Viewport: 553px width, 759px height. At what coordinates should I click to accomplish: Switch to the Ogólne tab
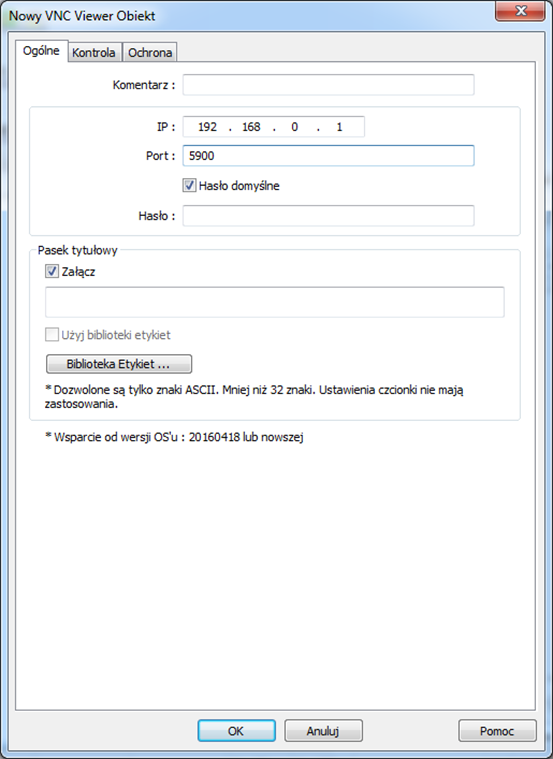42,51
